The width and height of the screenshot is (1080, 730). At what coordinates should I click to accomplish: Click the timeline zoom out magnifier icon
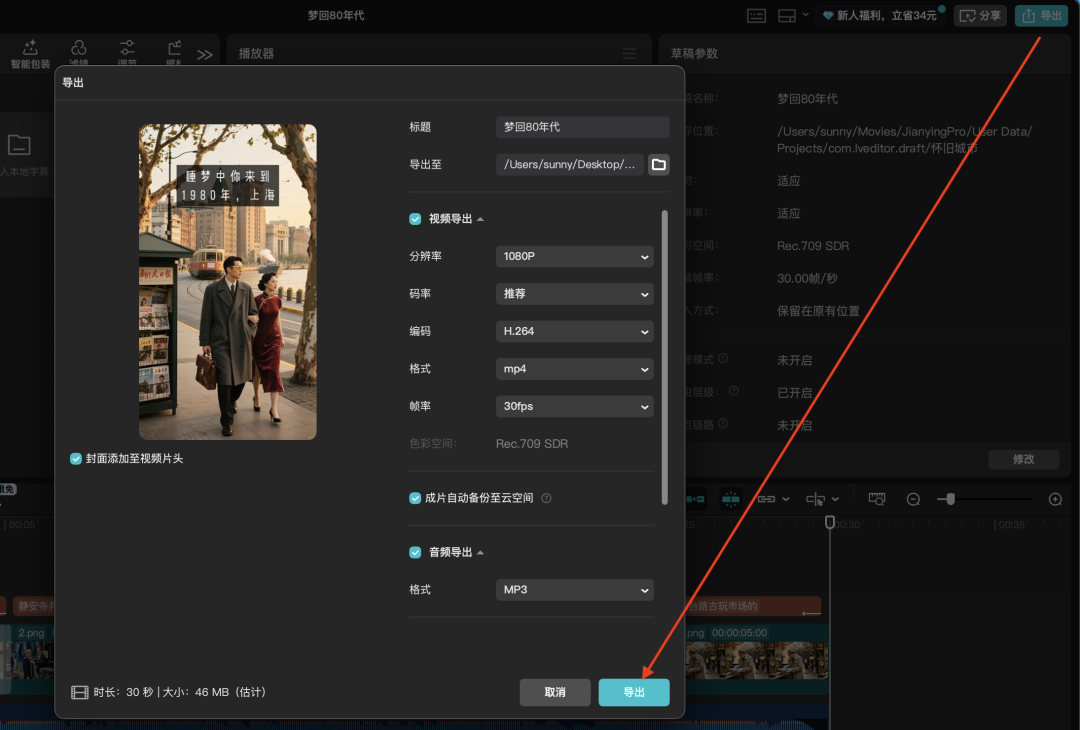coord(913,499)
